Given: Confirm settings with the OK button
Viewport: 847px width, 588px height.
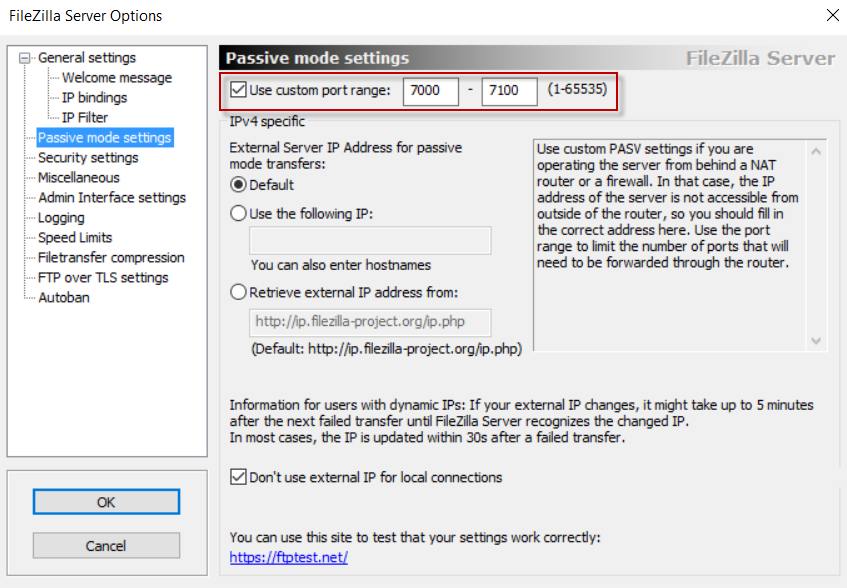Looking at the screenshot, I should [106, 501].
